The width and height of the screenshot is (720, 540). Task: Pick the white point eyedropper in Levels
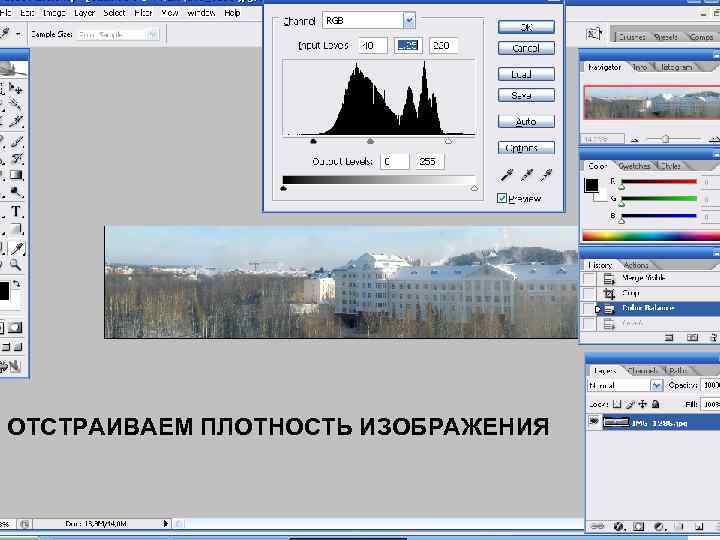[546, 175]
